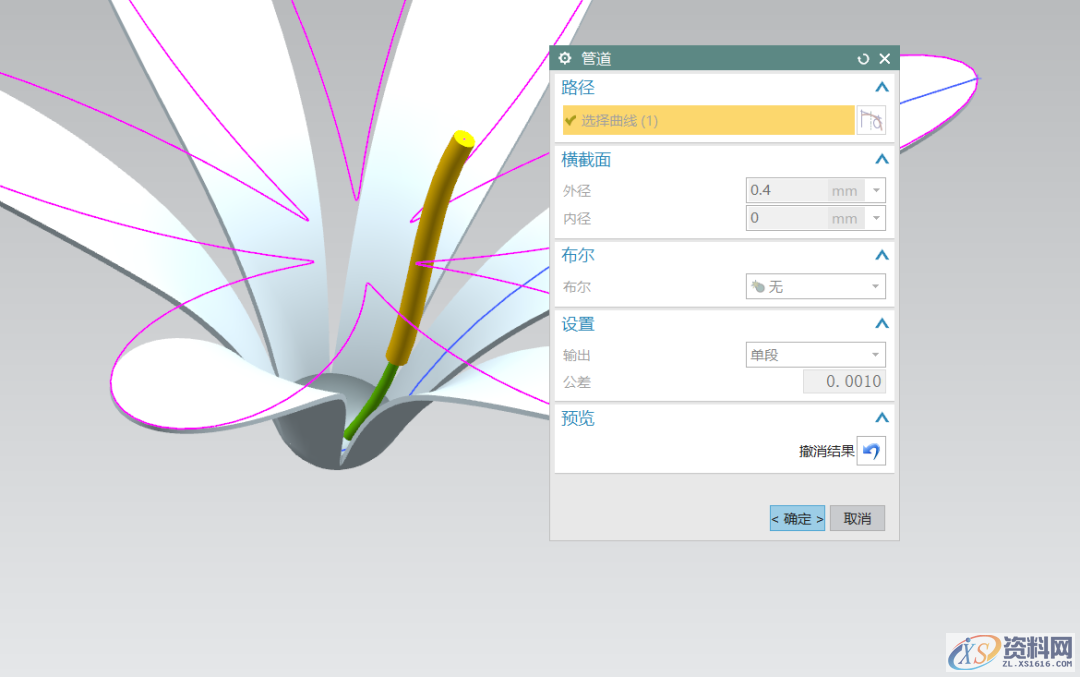Click the 撤消结果 undo arrow icon
Viewport: 1080px width, 677px height.
[871, 451]
